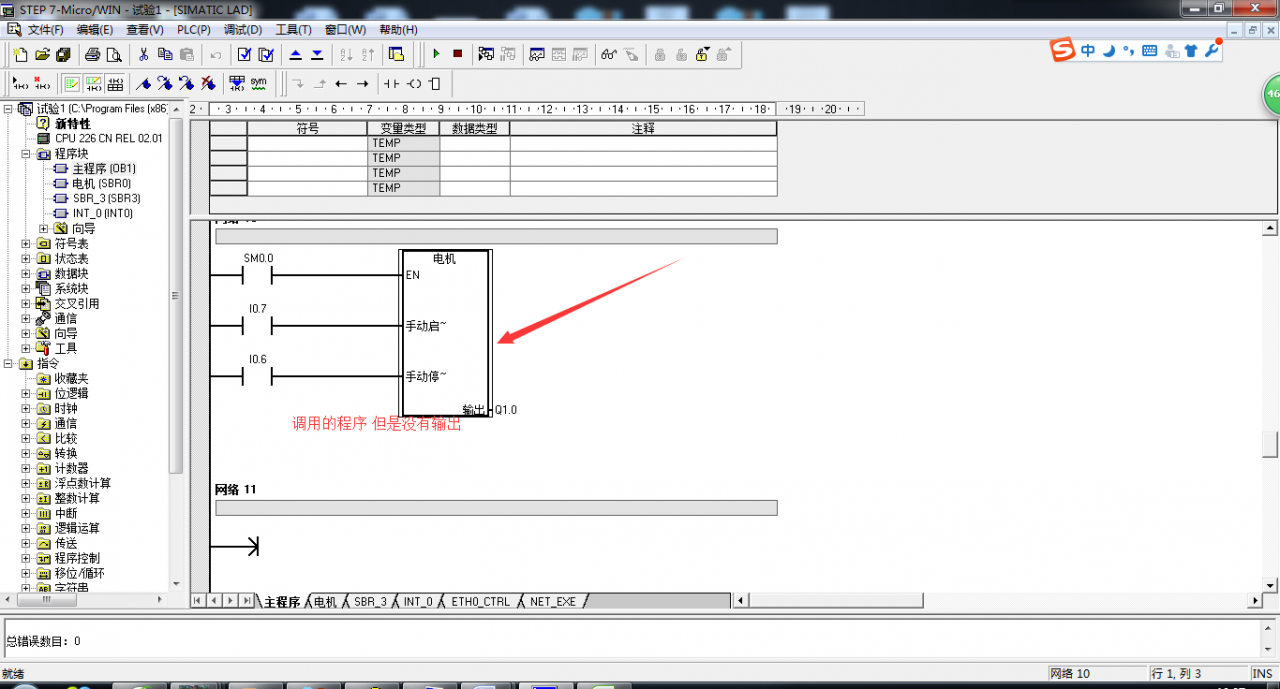Insert a contact from the LAD toolbar

coord(391,84)
